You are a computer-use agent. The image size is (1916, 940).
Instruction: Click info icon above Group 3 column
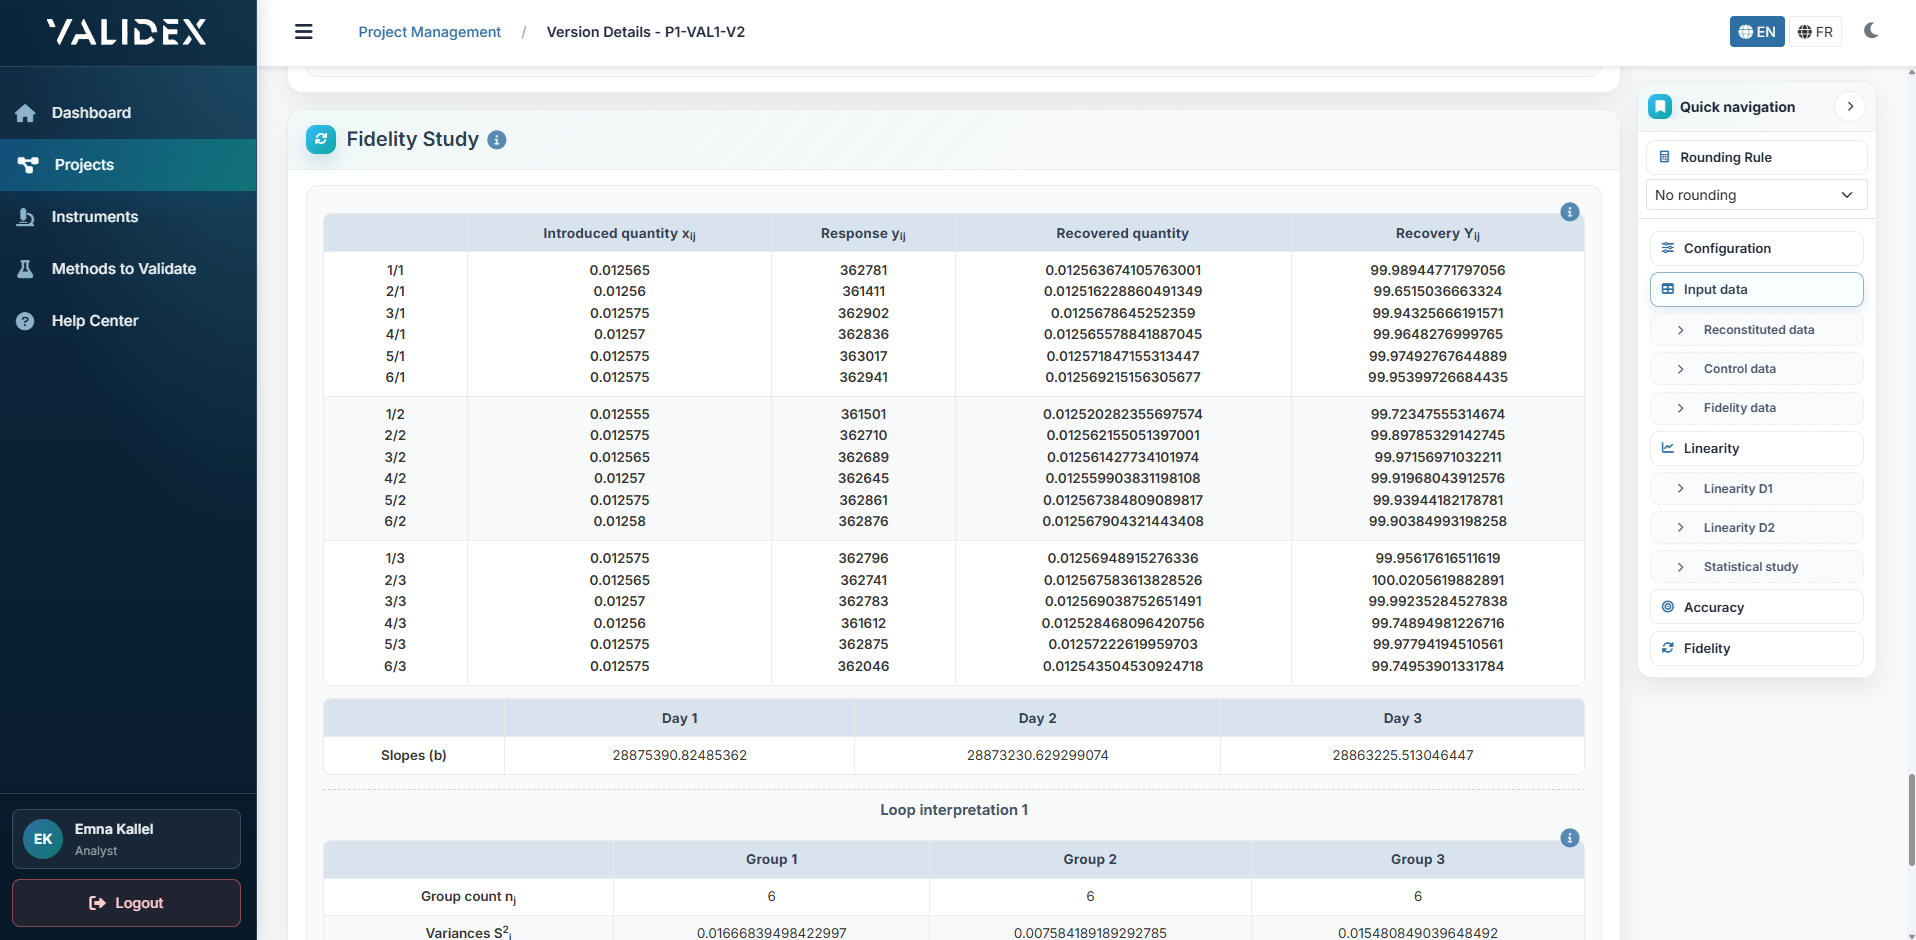pyautogui.click(x=1569, y=838)
